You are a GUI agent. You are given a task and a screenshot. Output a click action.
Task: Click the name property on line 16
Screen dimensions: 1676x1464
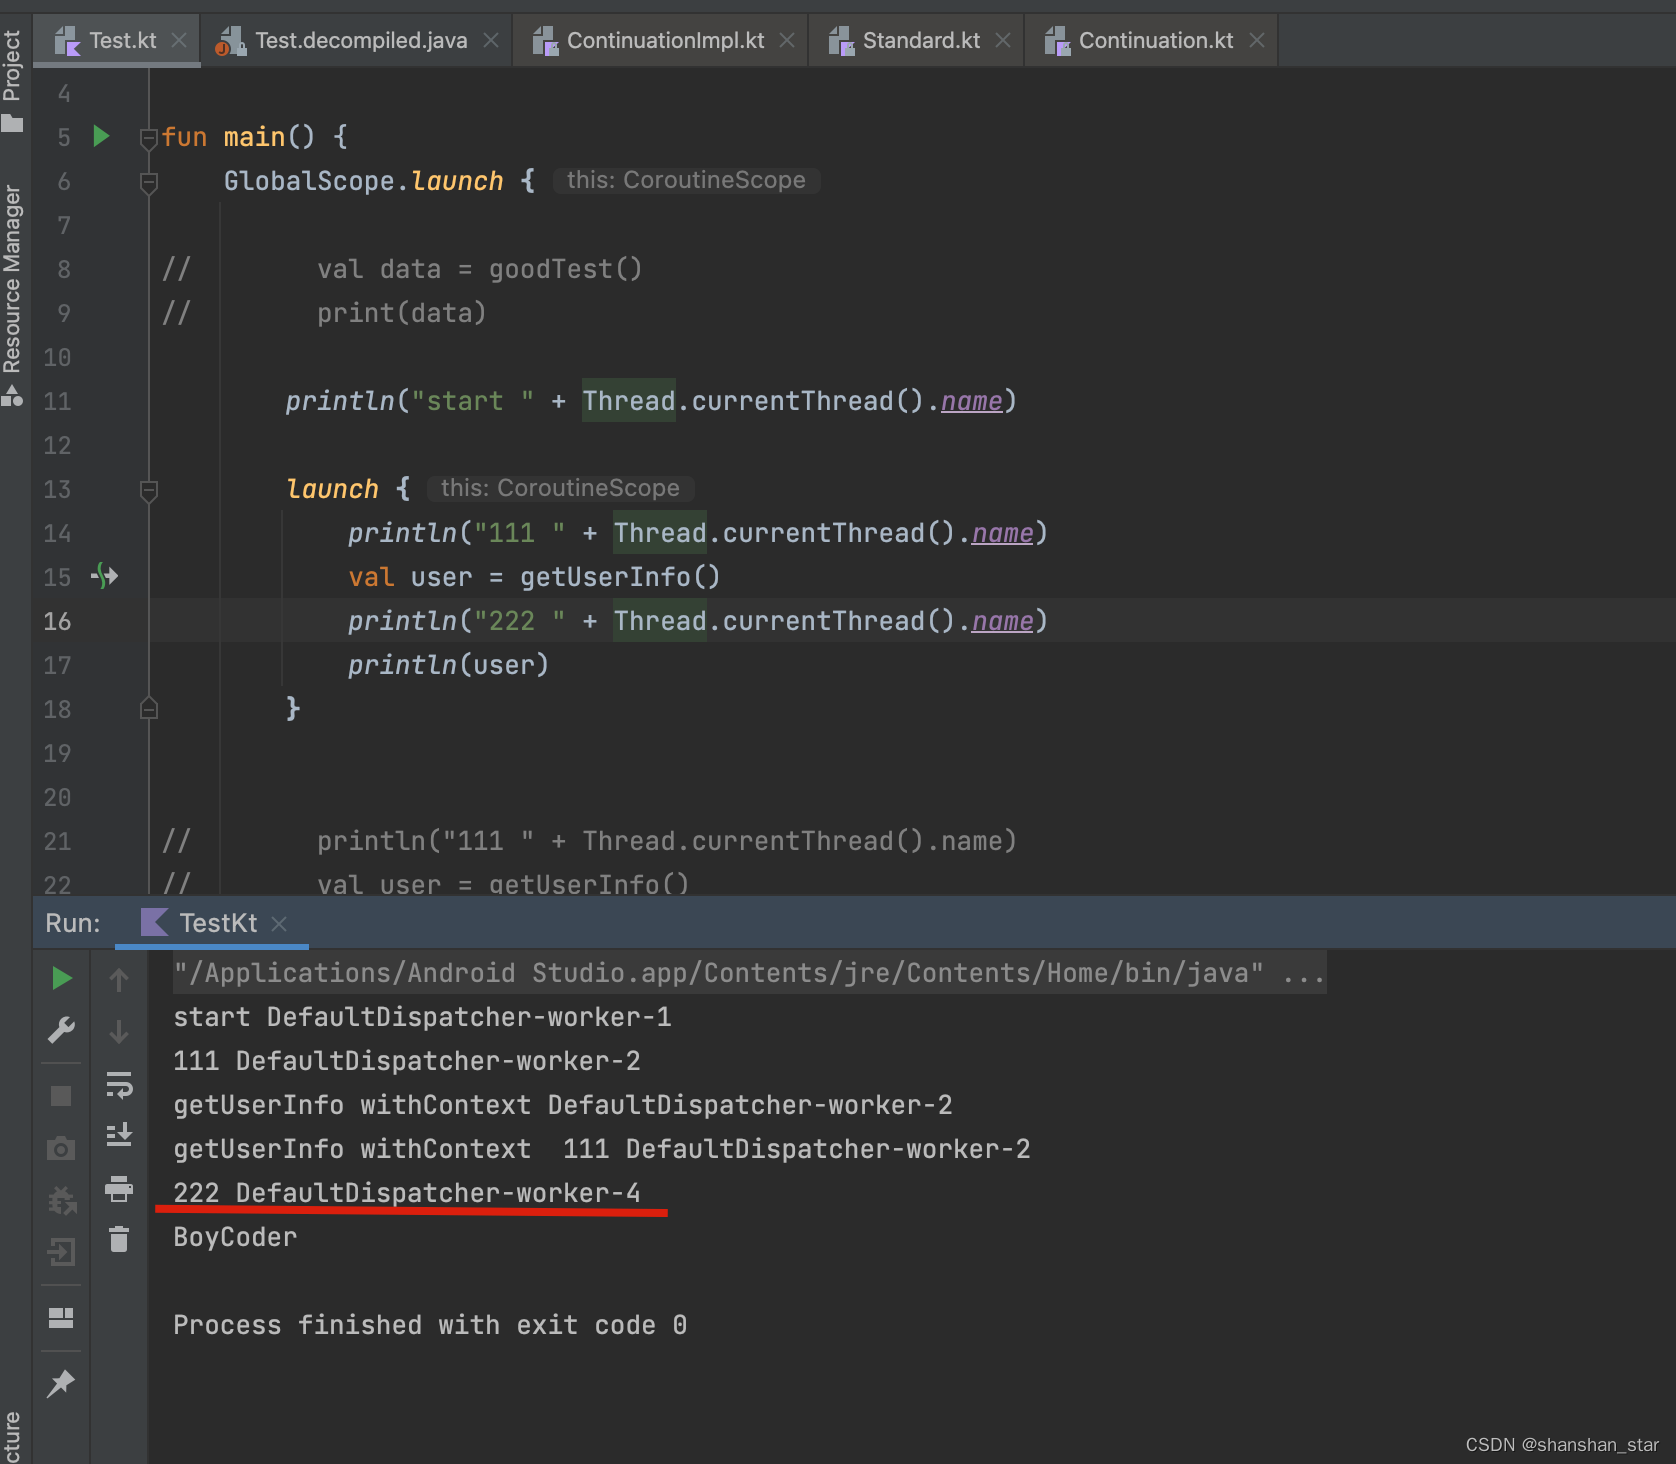(1002, 621)
